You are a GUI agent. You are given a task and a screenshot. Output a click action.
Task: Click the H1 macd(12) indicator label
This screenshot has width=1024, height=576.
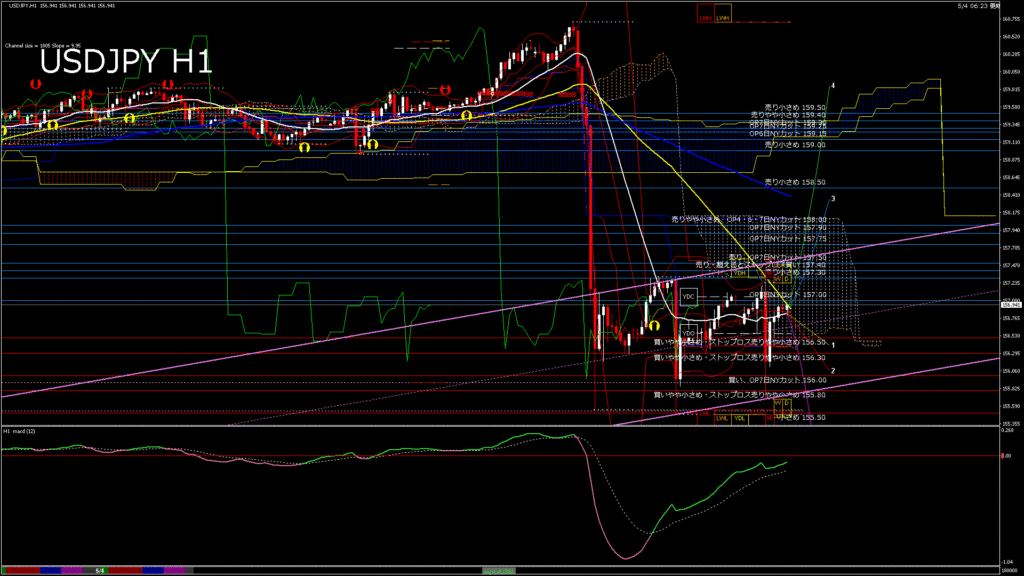[x=20, y=431]
